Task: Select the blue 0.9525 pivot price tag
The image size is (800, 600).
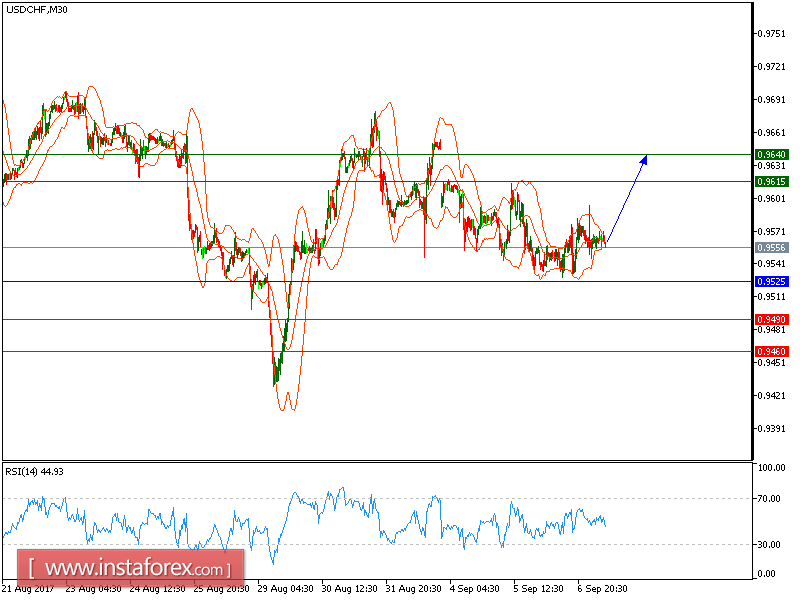Action: click(x=770, y=282)
